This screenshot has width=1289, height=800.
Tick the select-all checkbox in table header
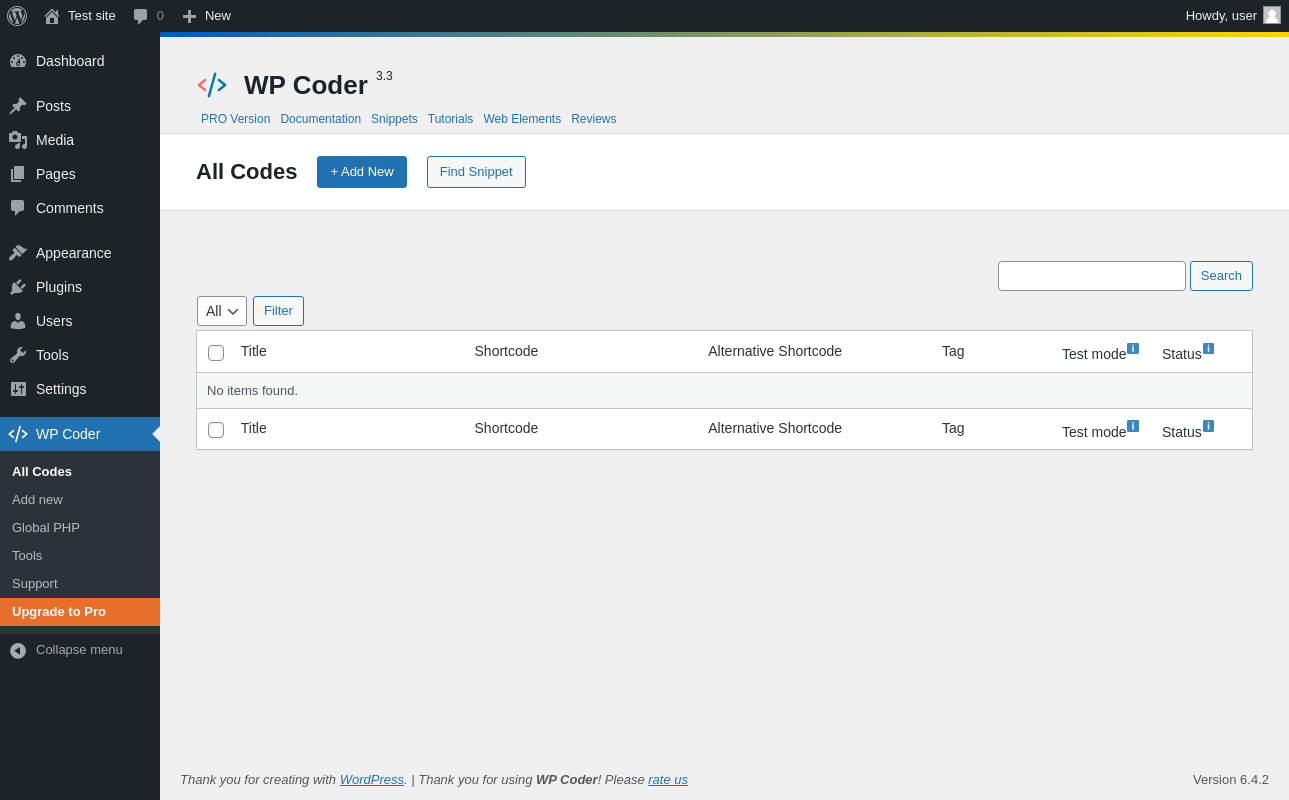(x=216, y=353)
